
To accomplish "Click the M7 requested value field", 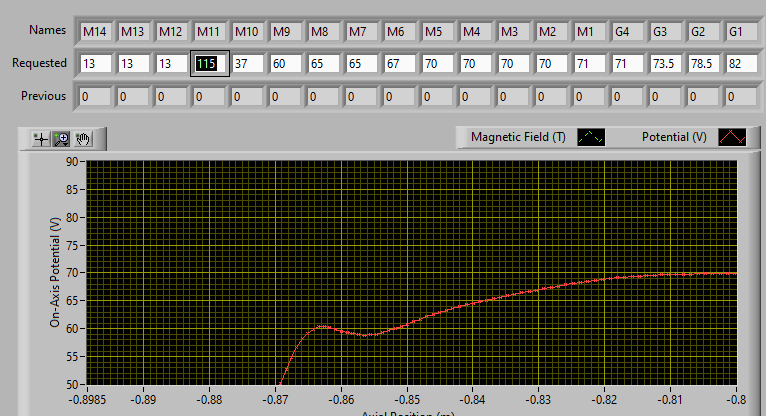I will (362, 64).
